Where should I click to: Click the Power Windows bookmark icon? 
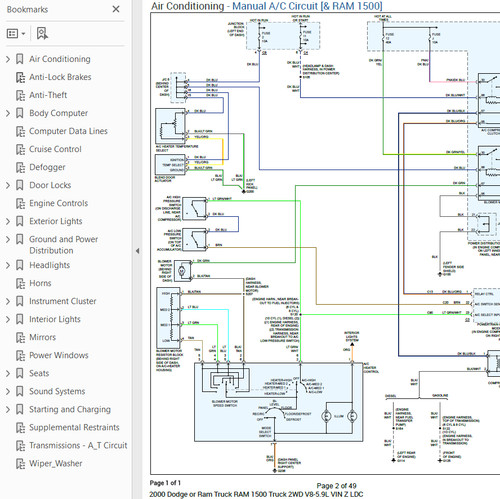coord(20,355)
